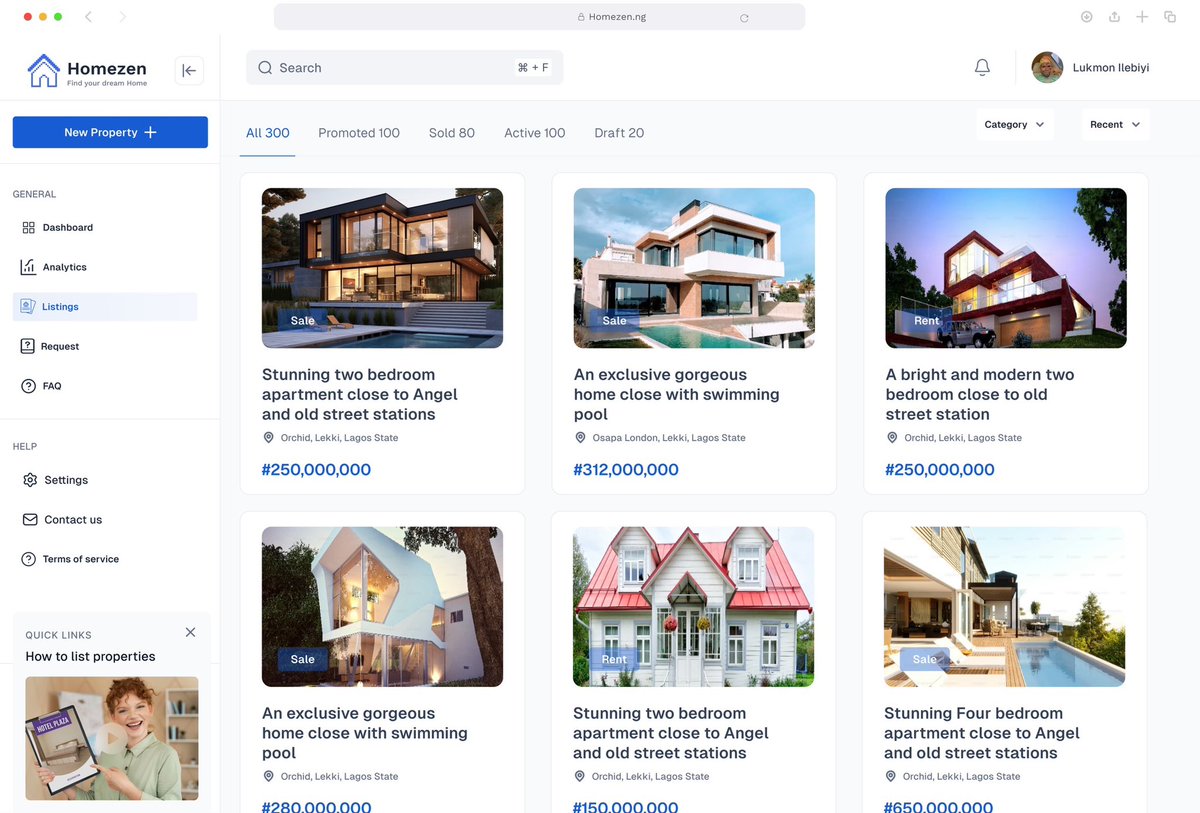
Task: Switch to the Promoted 100 tab
Action: [359, 133]
